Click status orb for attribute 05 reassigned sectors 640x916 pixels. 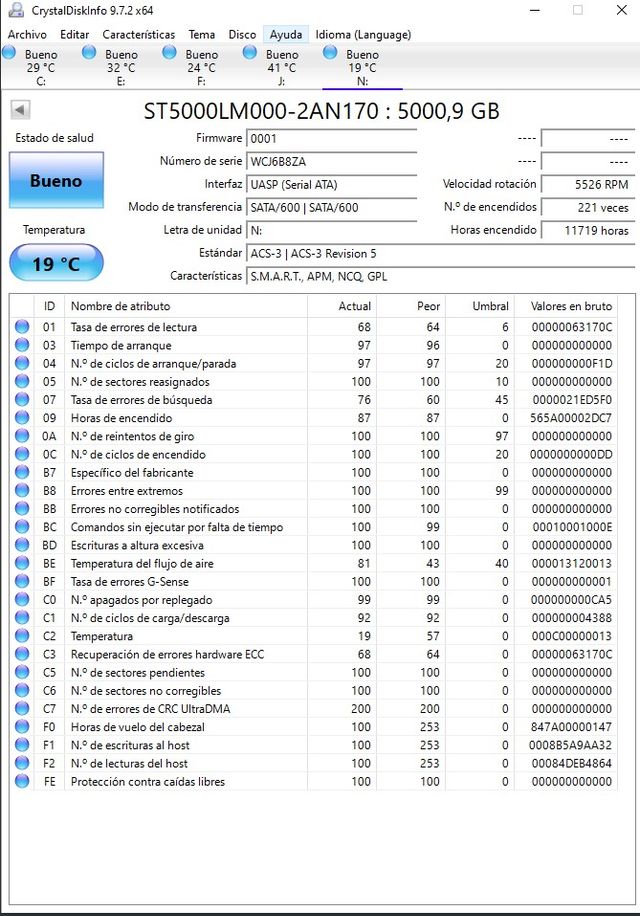pyautogui.click(x=22, y=382)
